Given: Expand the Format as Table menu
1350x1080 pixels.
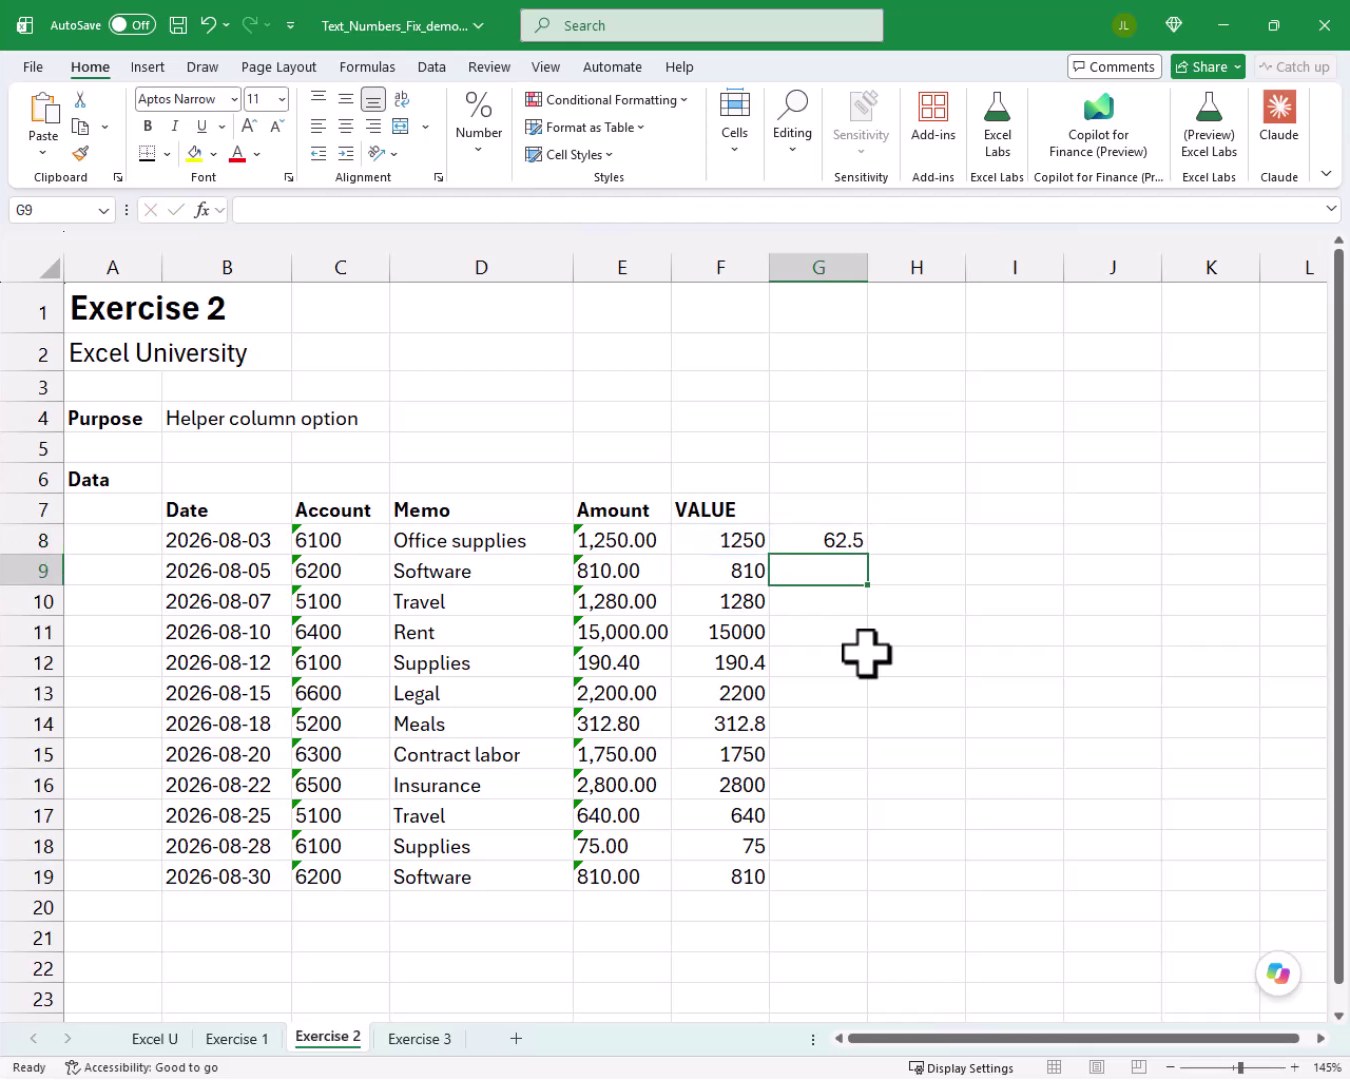Looking at the screenshot, I should pos(585,127).
